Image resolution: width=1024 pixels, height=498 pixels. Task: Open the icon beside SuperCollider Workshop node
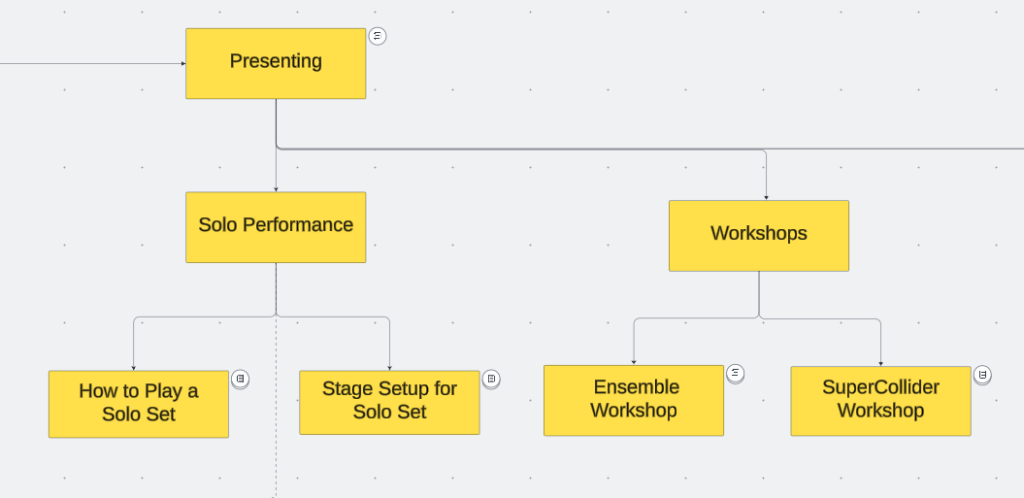[x=982, y=374]
